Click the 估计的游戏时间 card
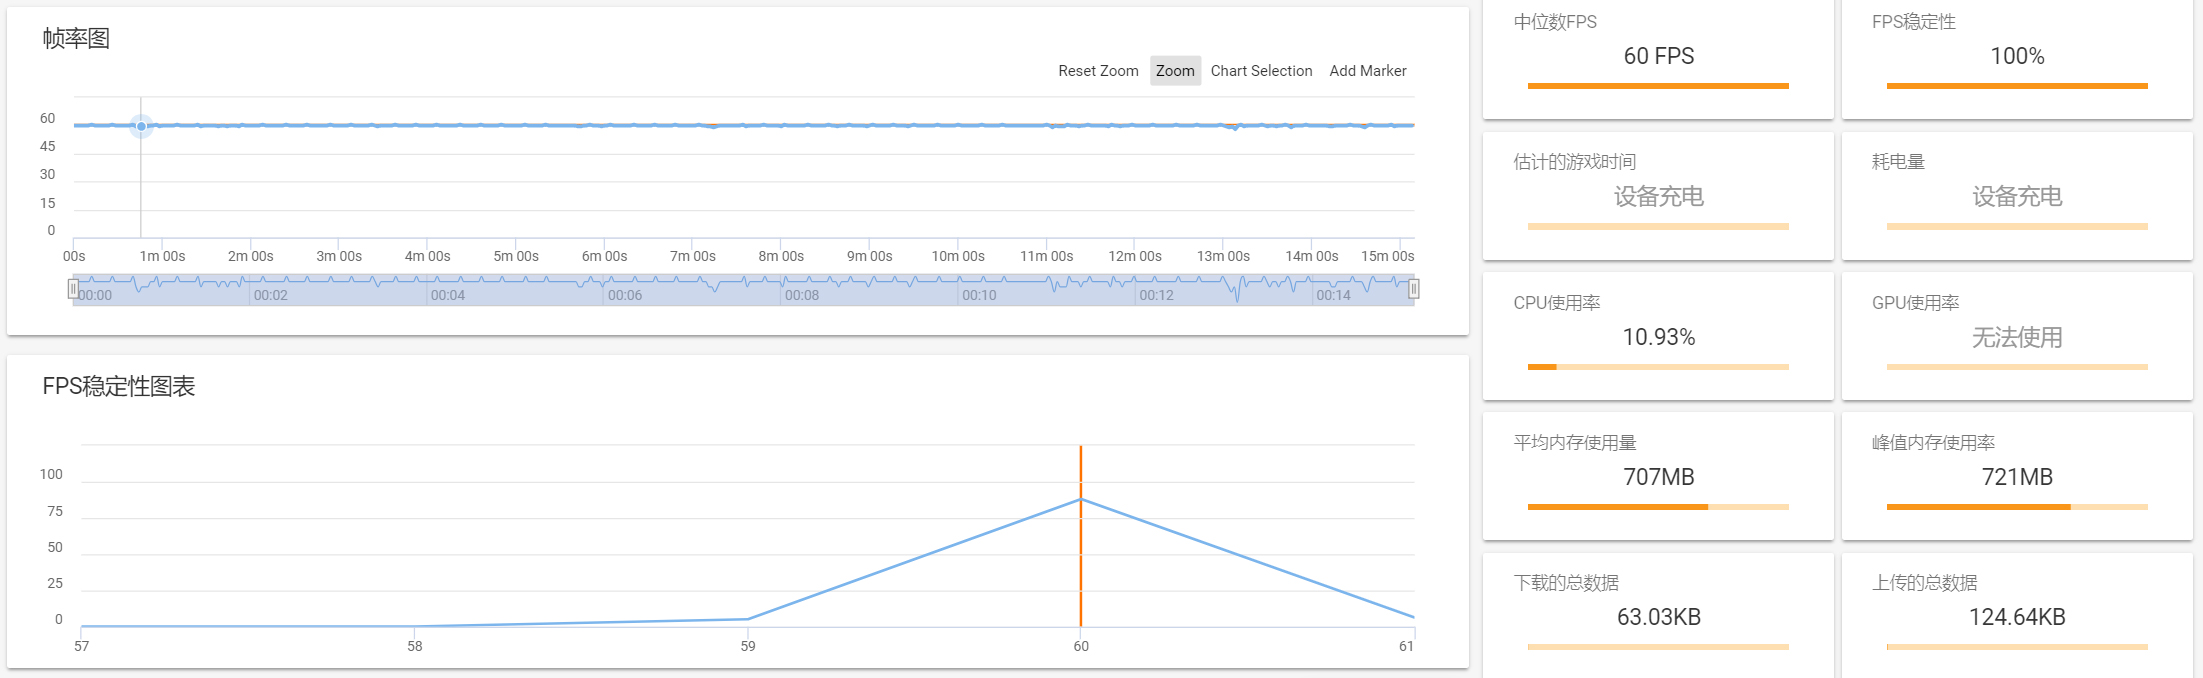2203x678 pixels. click(x=1658, y=196)
